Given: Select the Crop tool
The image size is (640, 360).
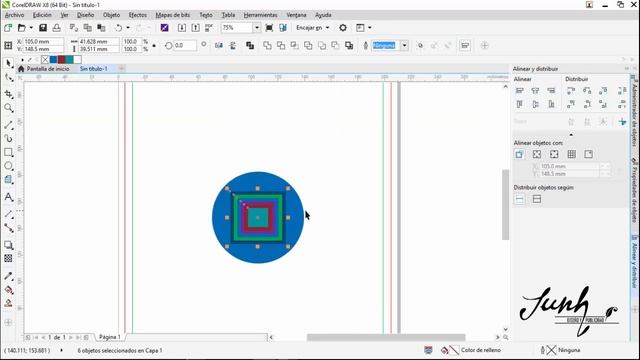Looking at the screenshot, I should coord(9,94).
